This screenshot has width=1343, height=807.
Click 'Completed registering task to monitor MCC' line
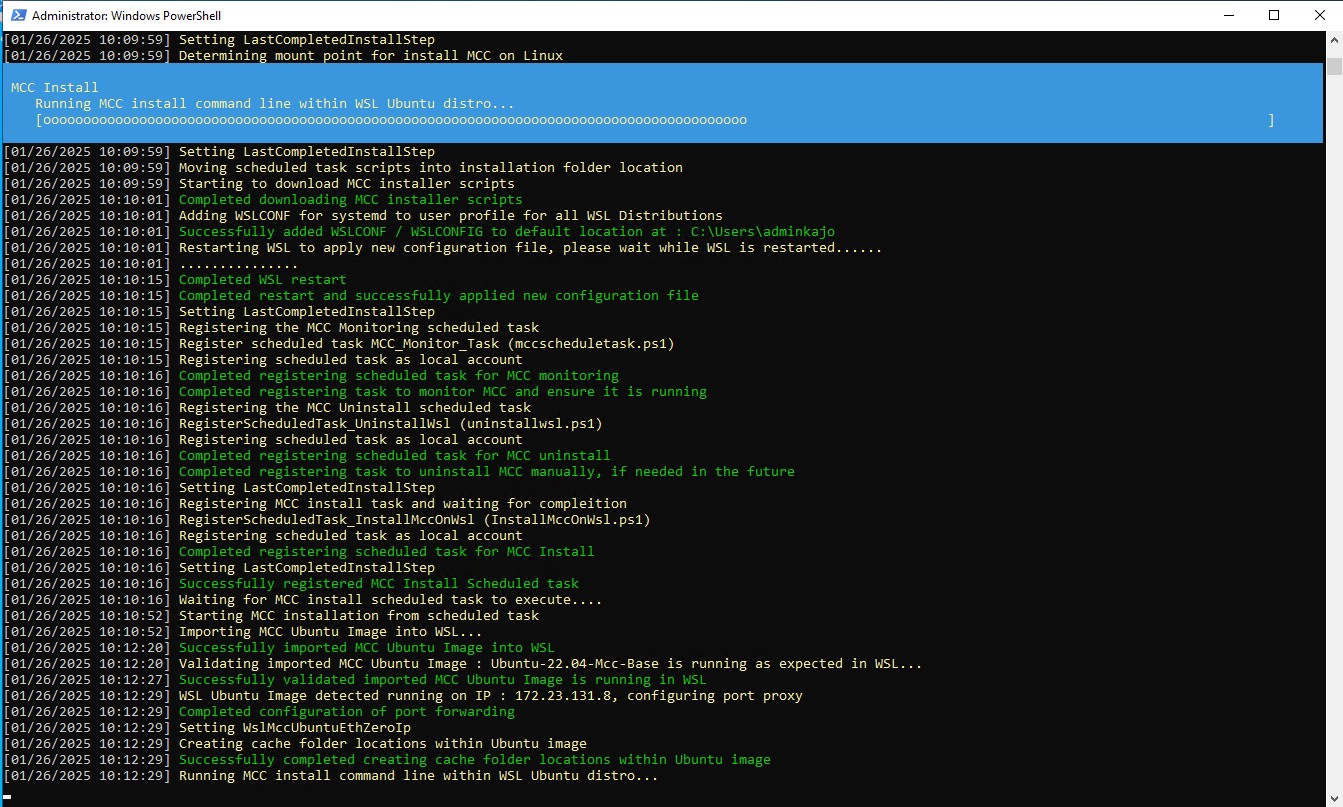[x=443, y=392]
